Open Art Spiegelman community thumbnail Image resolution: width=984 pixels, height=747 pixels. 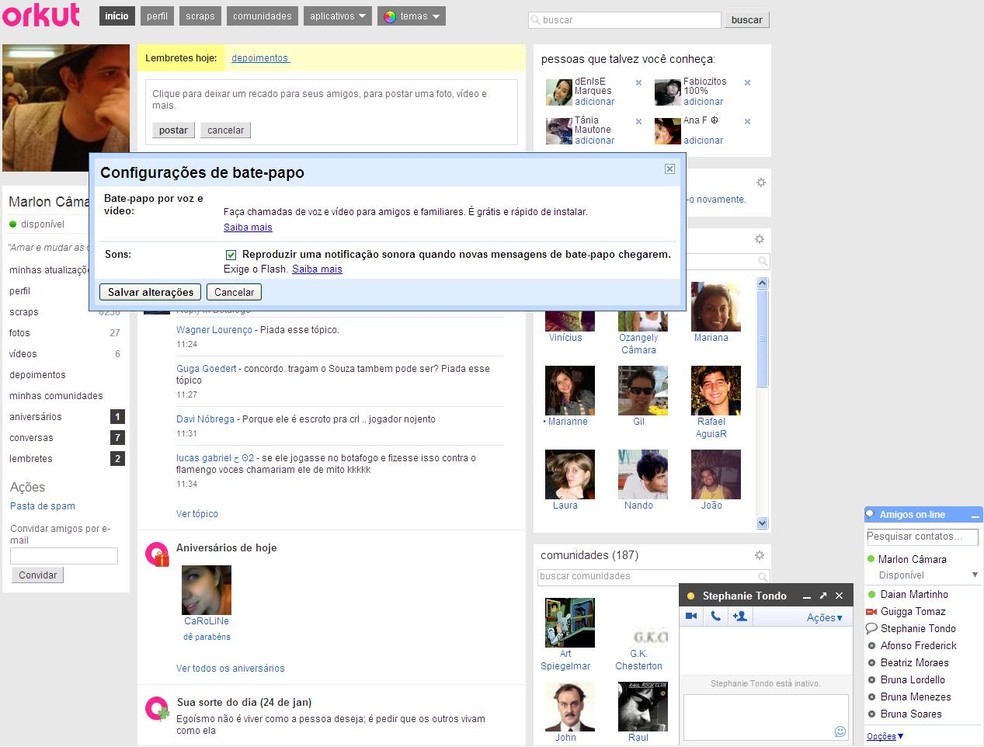click(x=570, y=623)
